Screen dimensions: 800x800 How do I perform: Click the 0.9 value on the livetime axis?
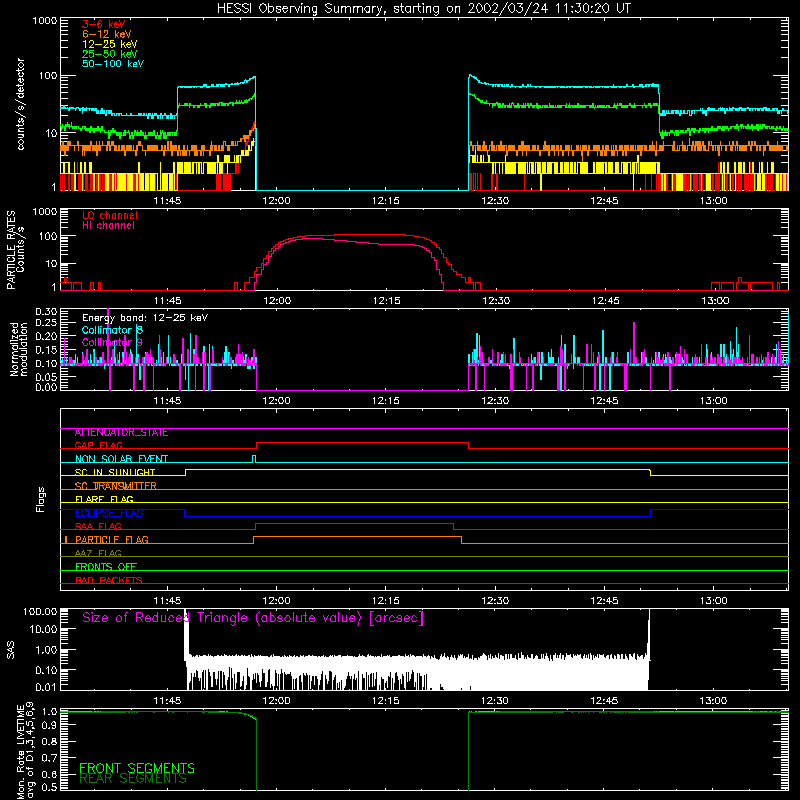click(x=49, y=725)
